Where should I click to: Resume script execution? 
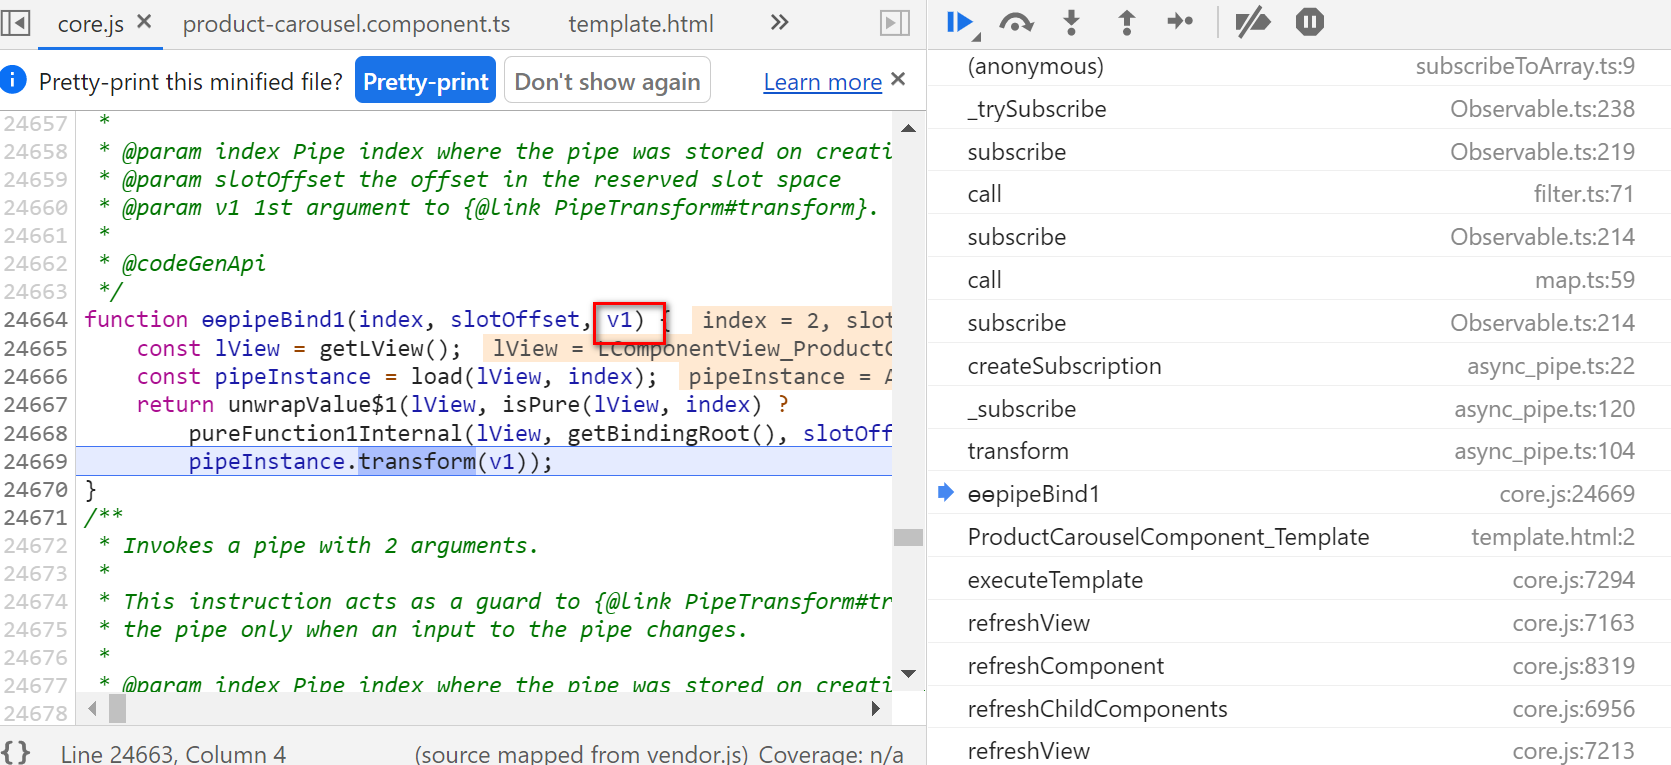pos(961,22)
